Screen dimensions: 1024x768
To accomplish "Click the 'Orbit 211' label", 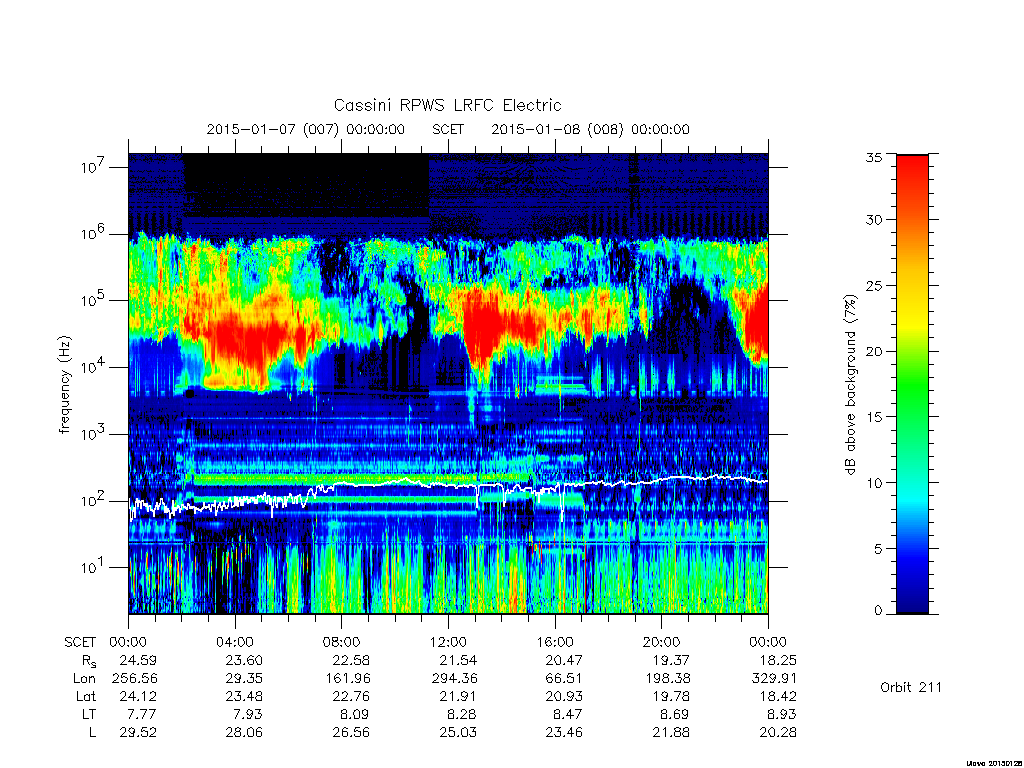I will [x=911, y=687].
